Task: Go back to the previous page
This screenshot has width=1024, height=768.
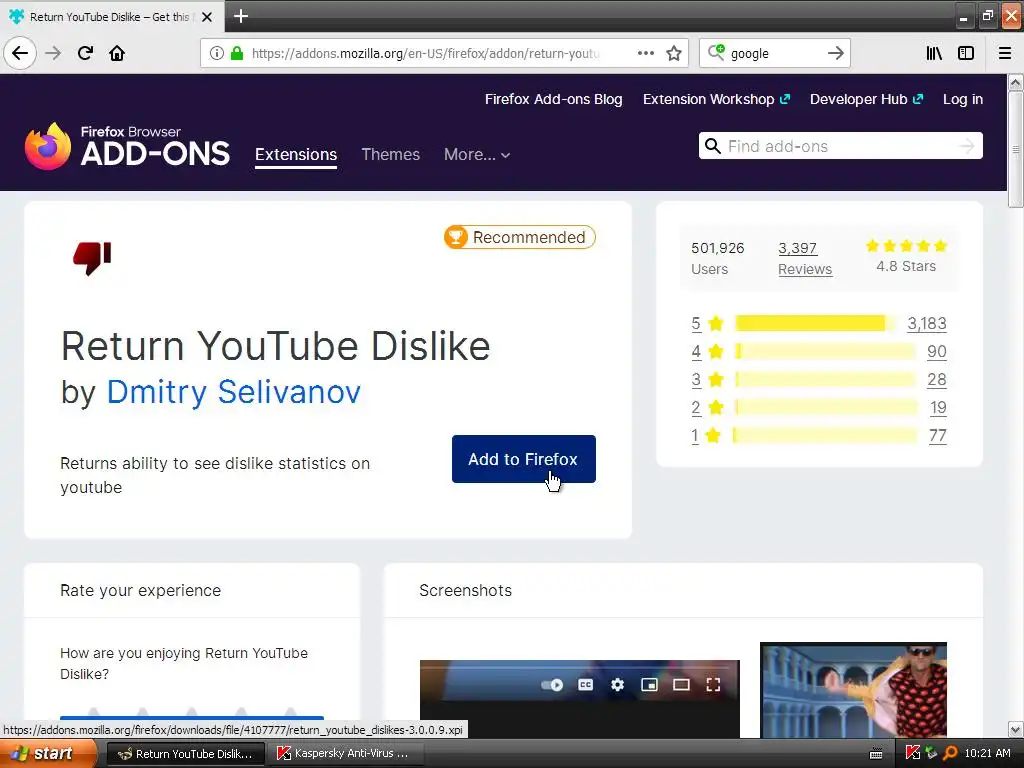Action: (20, 53)
